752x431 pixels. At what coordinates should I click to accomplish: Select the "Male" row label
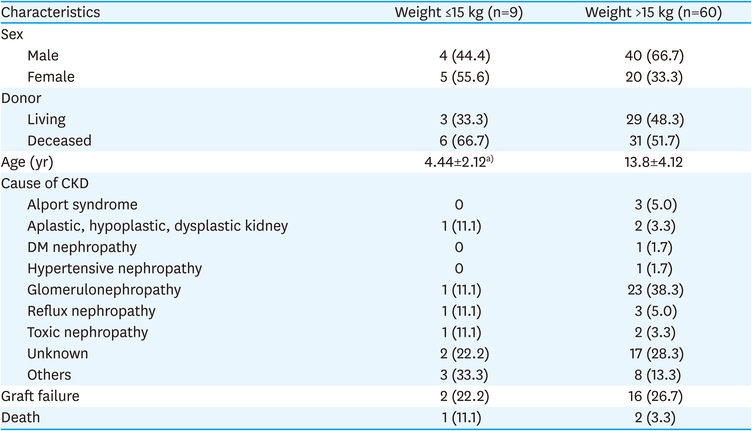45,57
